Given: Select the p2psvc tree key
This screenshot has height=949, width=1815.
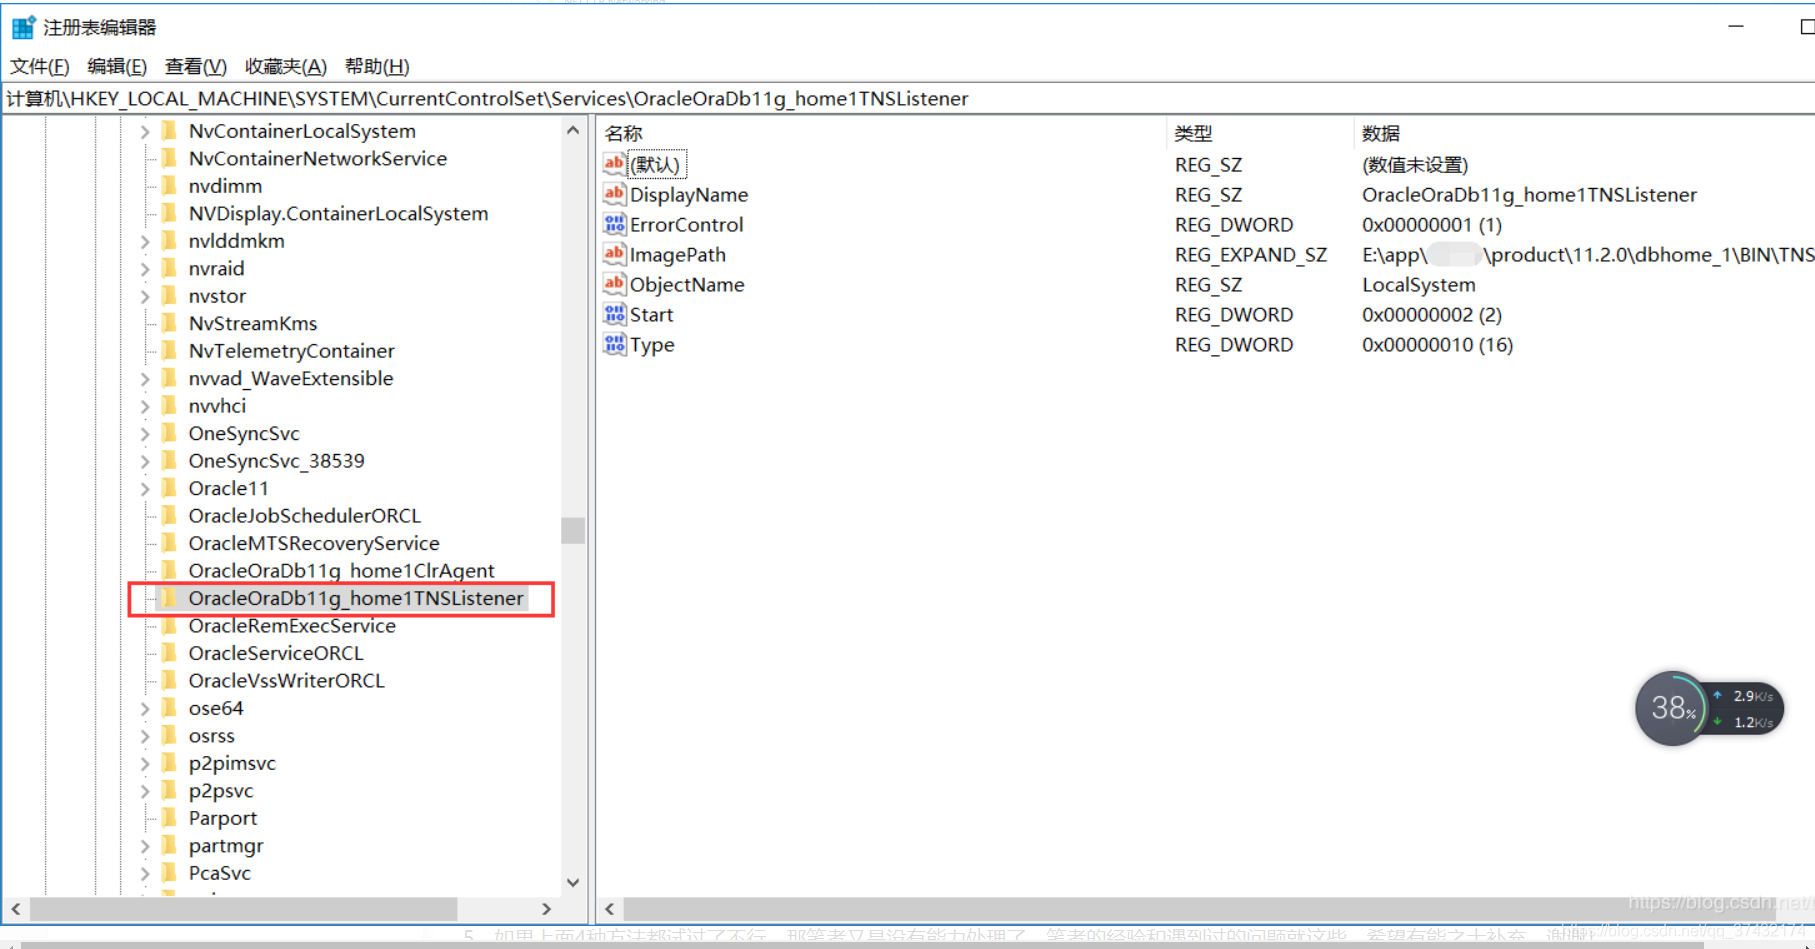Looking at the screenshot, I should pyautogui.click(x=221, y=791).
